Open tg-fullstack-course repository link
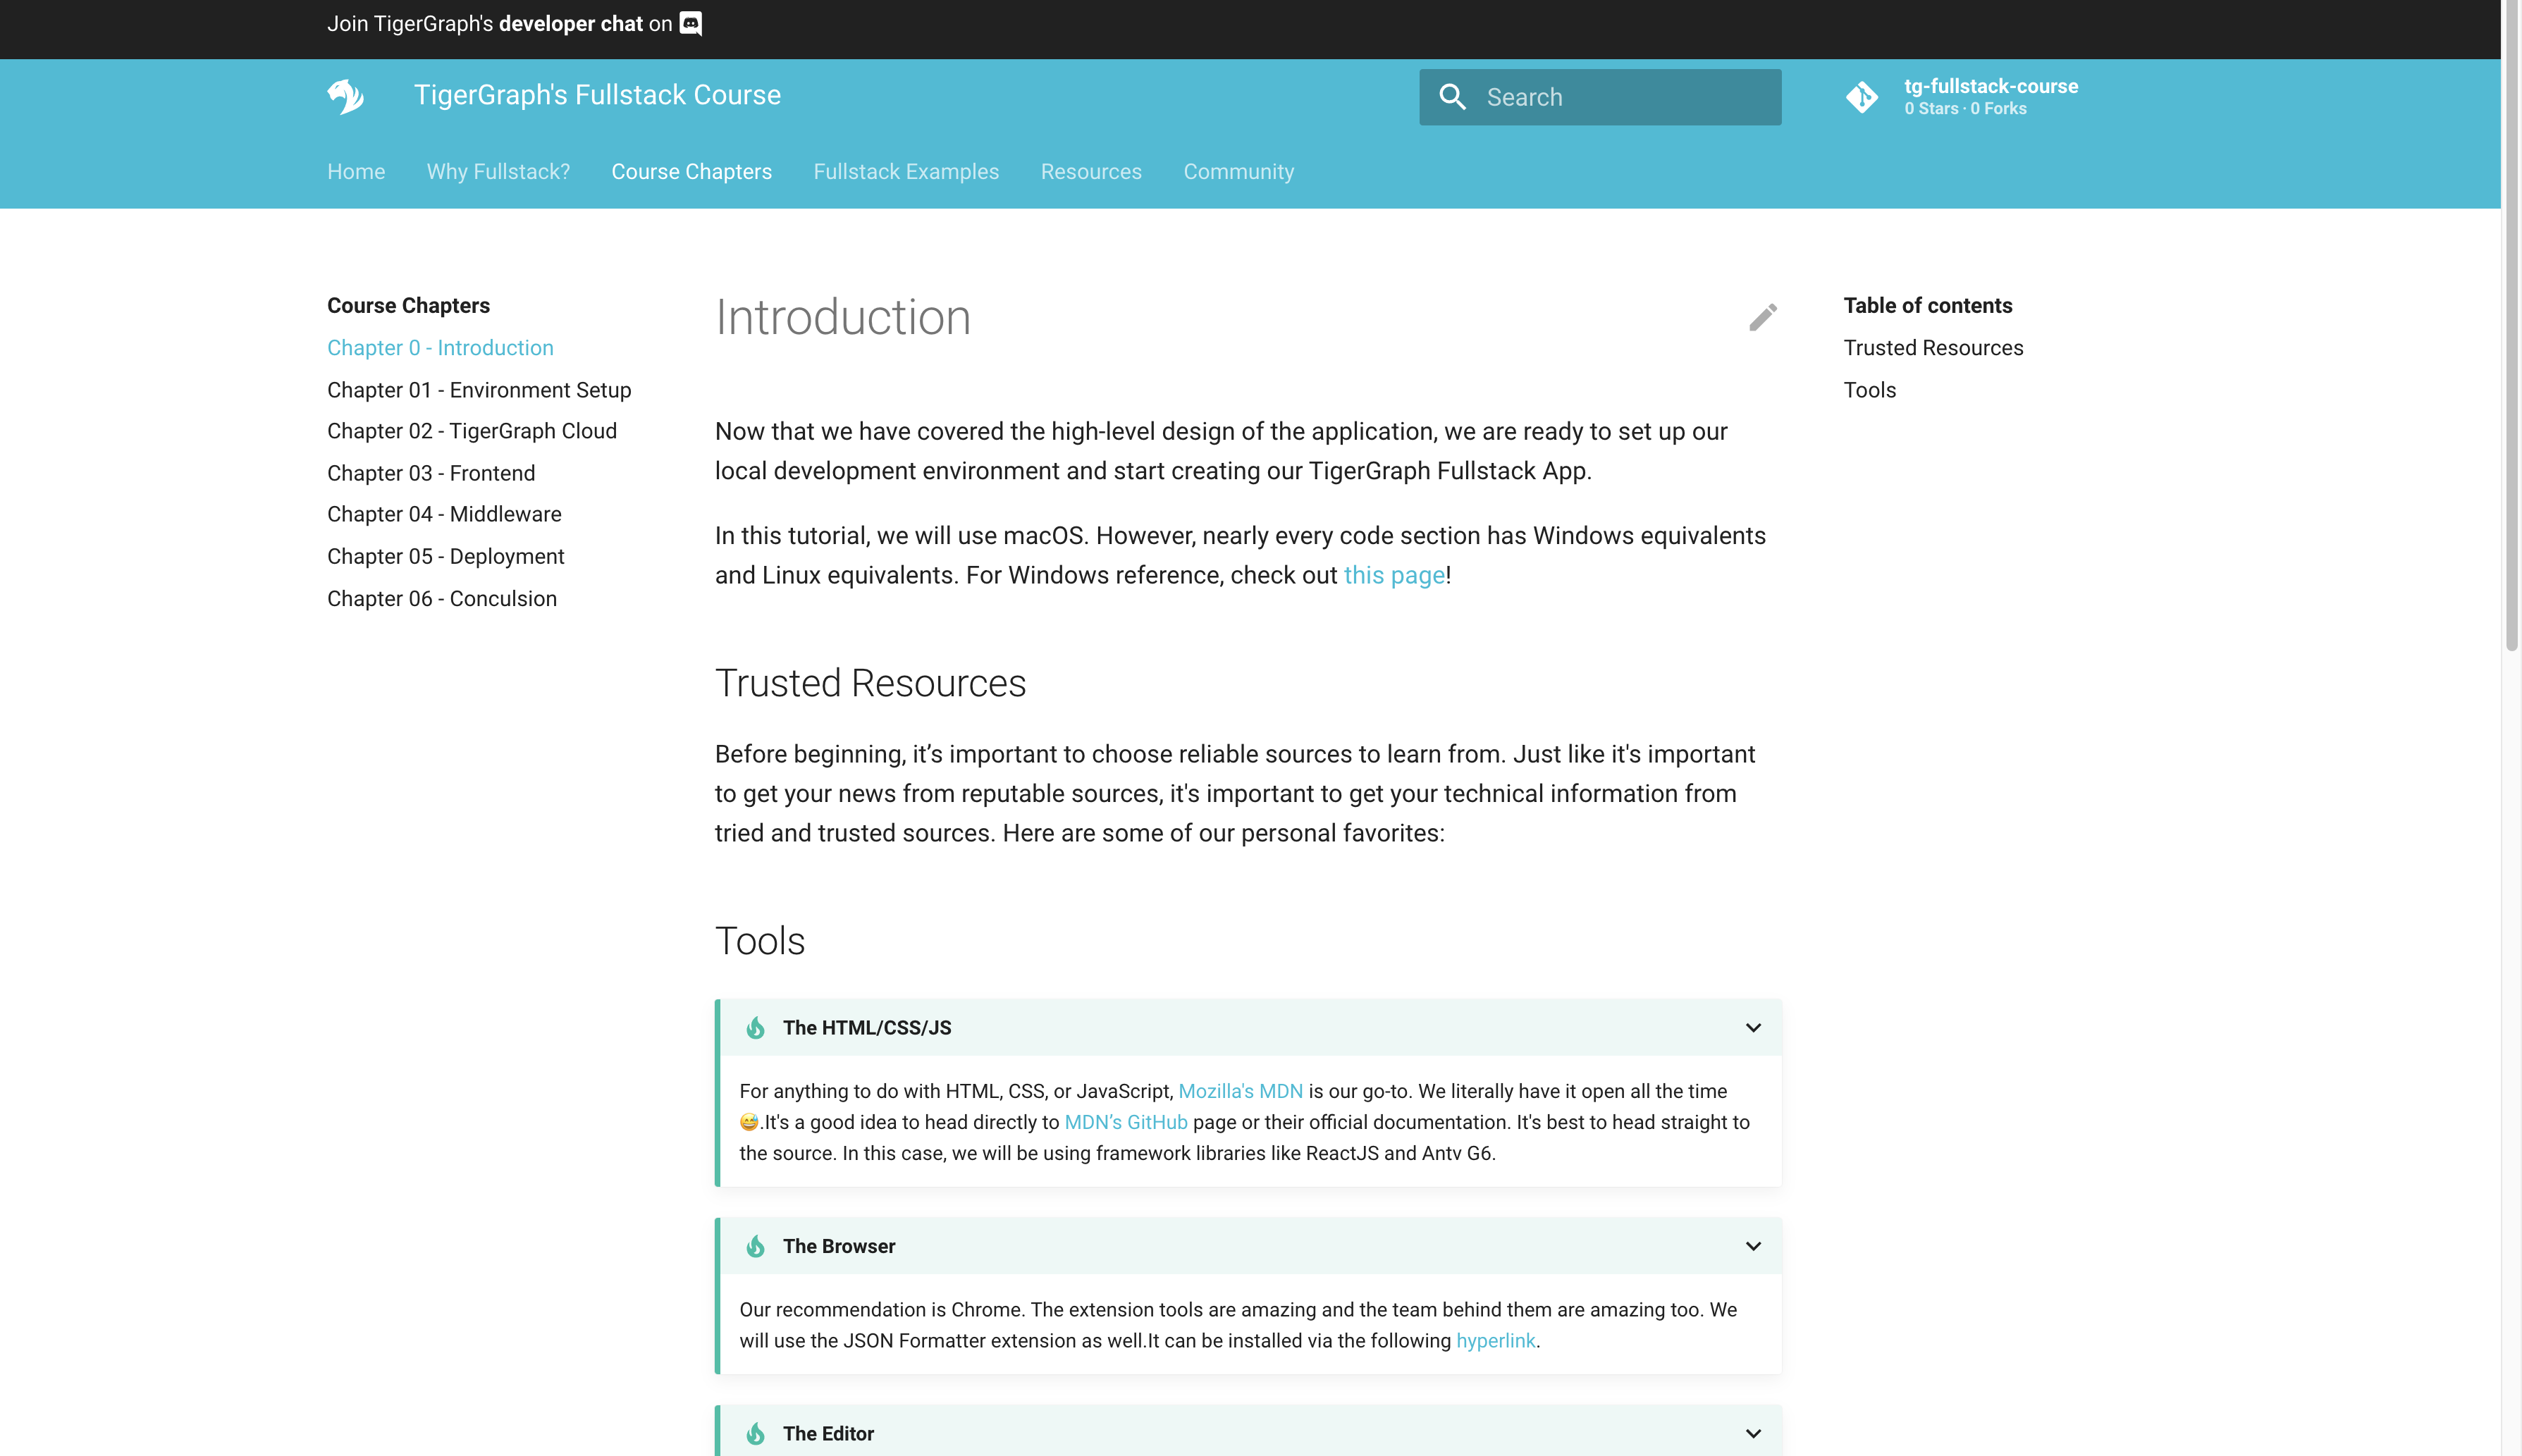Image resolution: width=2522 pixels, height=1456 pixels. pos(1990,86)
